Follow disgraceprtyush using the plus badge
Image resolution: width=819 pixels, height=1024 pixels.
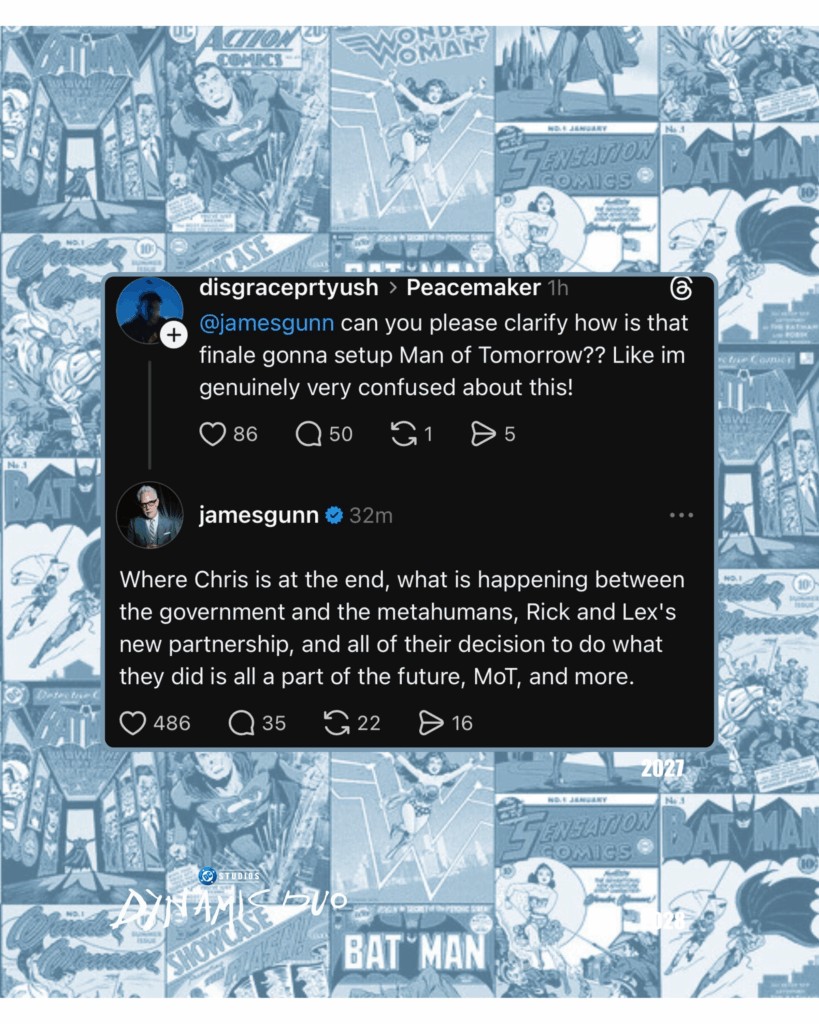[174, 335]
